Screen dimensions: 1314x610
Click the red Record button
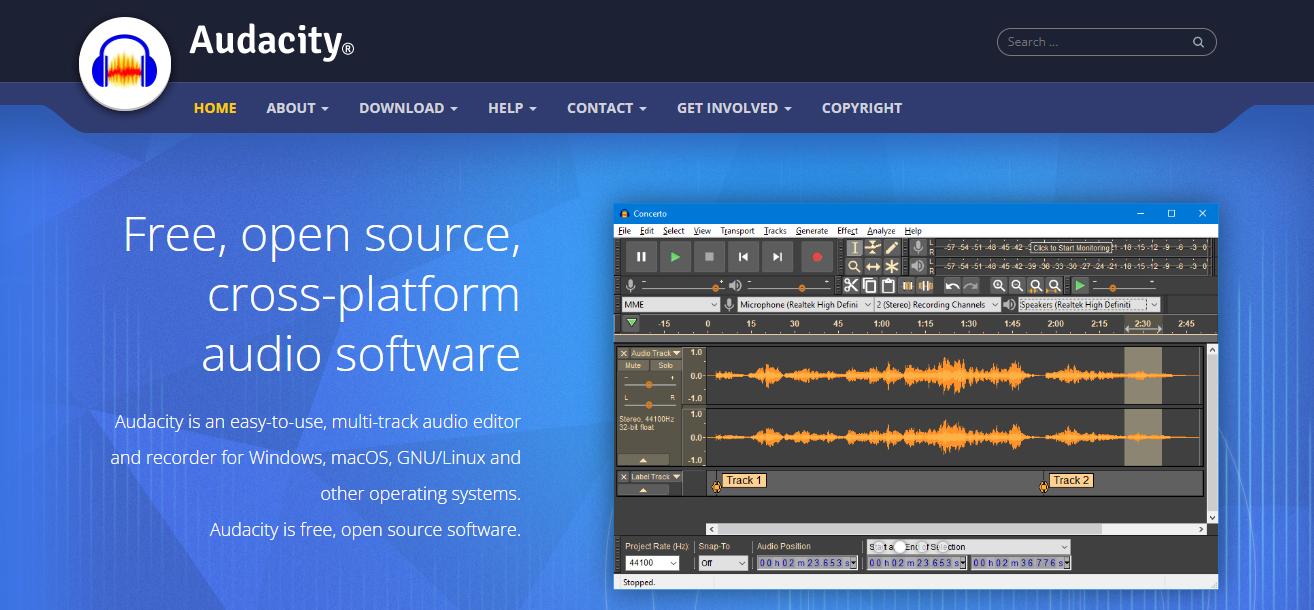(x=816, y=257)
